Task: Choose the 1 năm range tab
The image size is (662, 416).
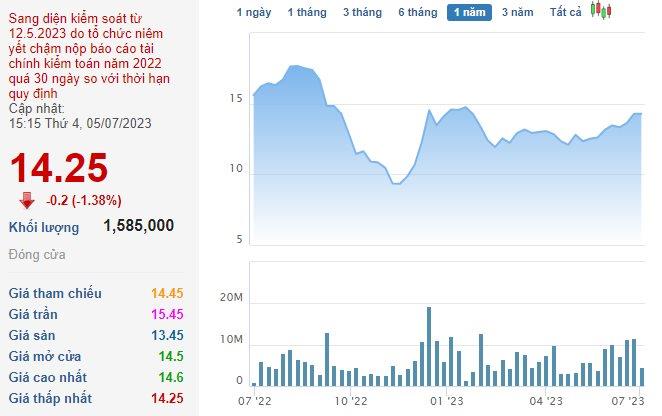Action: coord(469,12)
